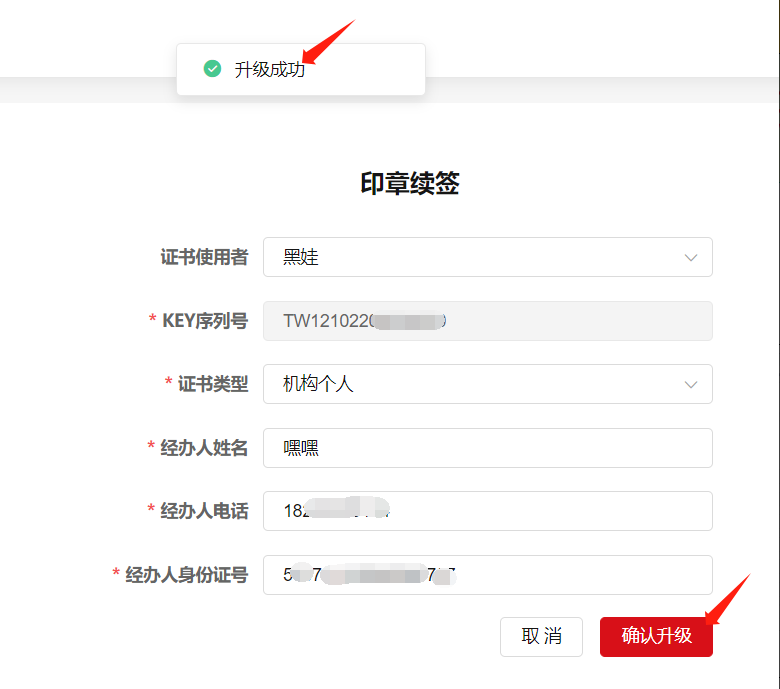Screen dimensions: 780x689
Task: Click the disabled KEY序列号 input field
Action: (487, 321)
